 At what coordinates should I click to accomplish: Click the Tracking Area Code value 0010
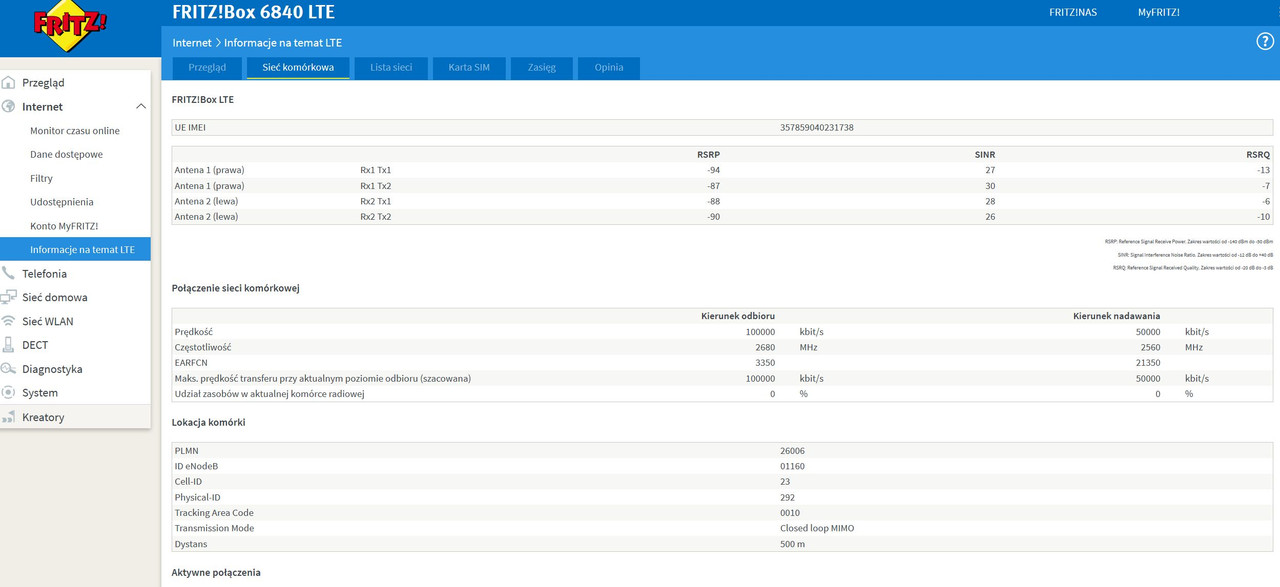pos(790,513)
